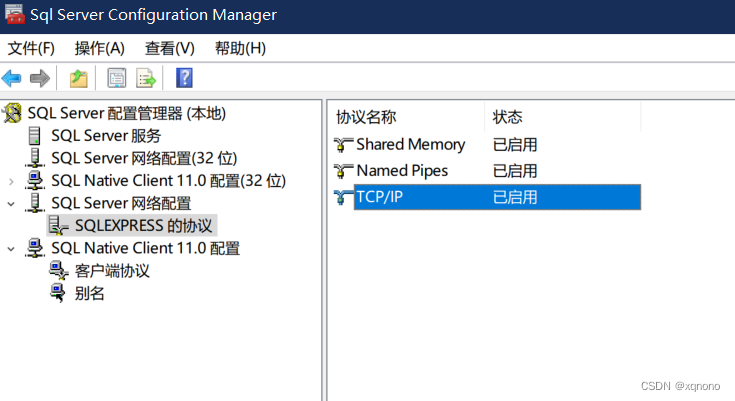Click the Shared Memory protocol icon
Screen dimensions: 735x401
[x=343, y=144]
